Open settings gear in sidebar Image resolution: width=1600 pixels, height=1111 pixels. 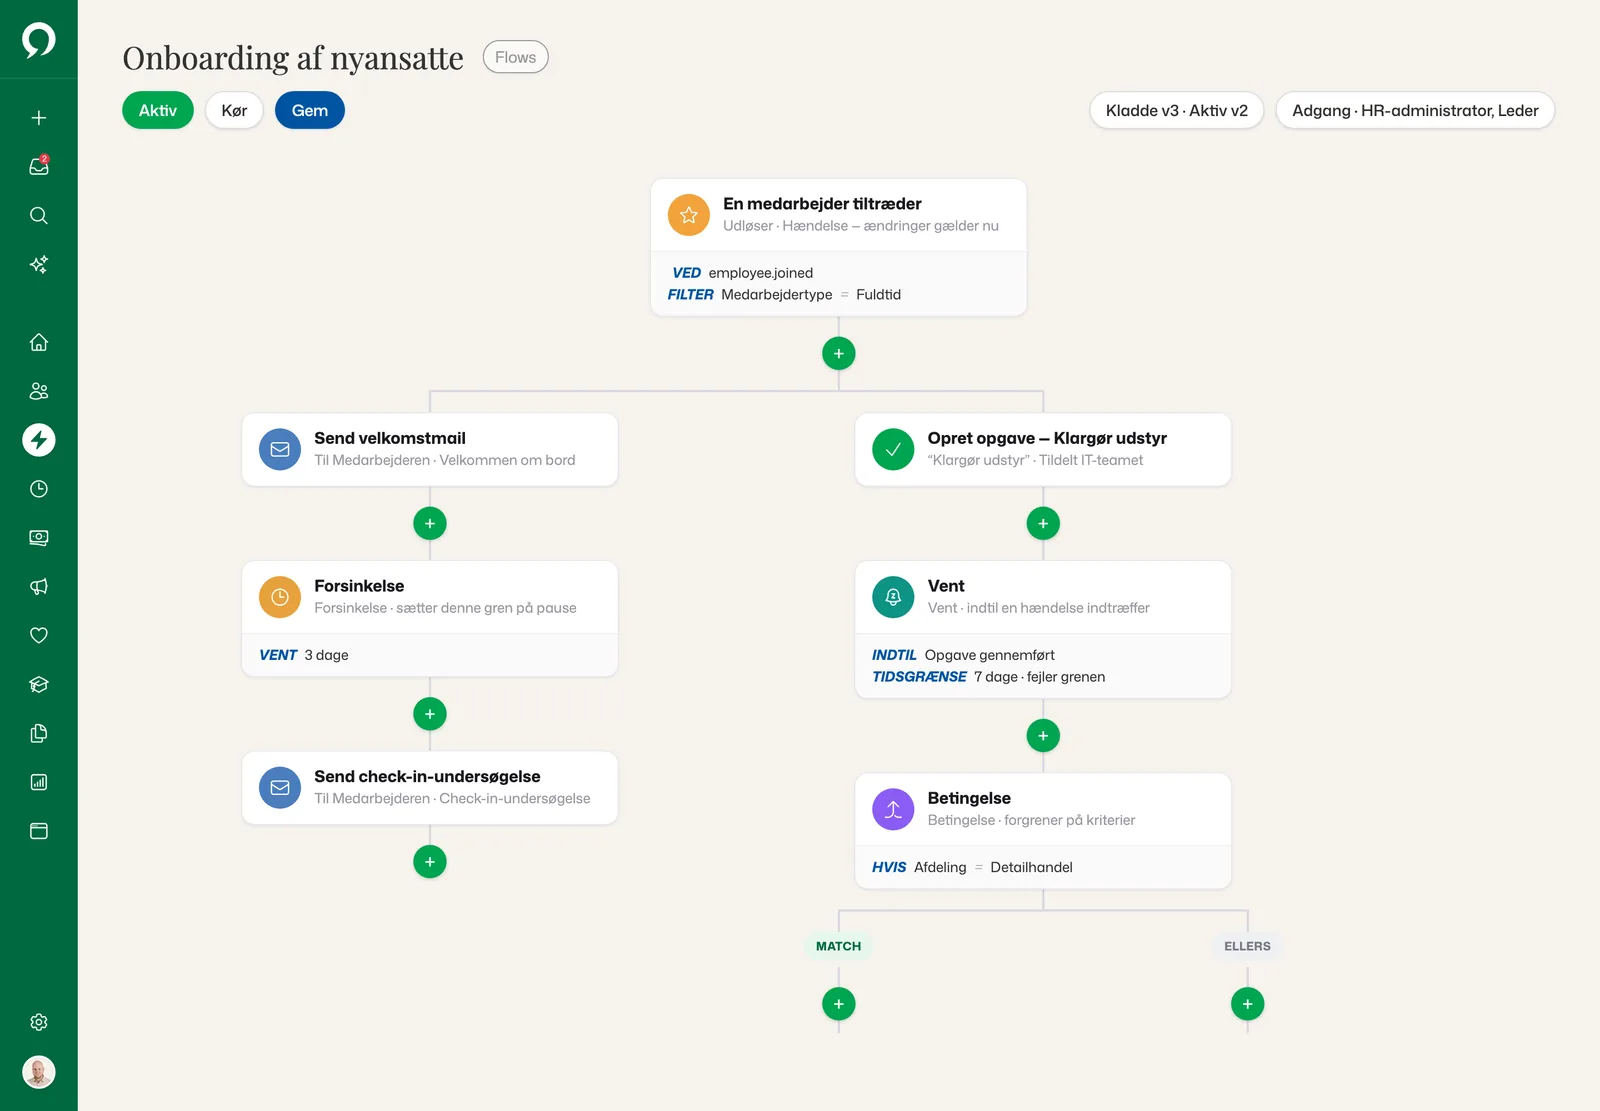(x=39, y=1022)
